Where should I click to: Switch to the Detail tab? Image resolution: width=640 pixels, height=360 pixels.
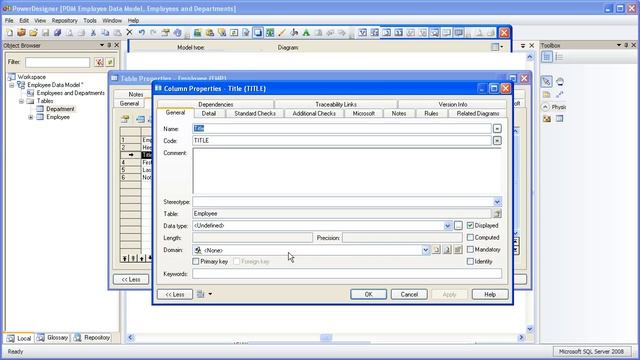[x=209, y=113]
